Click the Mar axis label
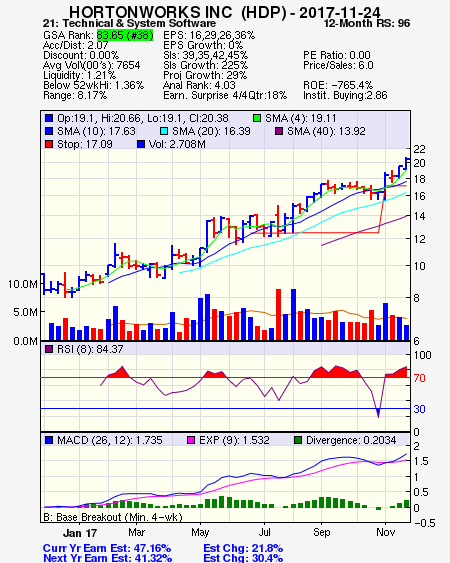450x563 pixels. pyautogui.click(x=136, y=532)
